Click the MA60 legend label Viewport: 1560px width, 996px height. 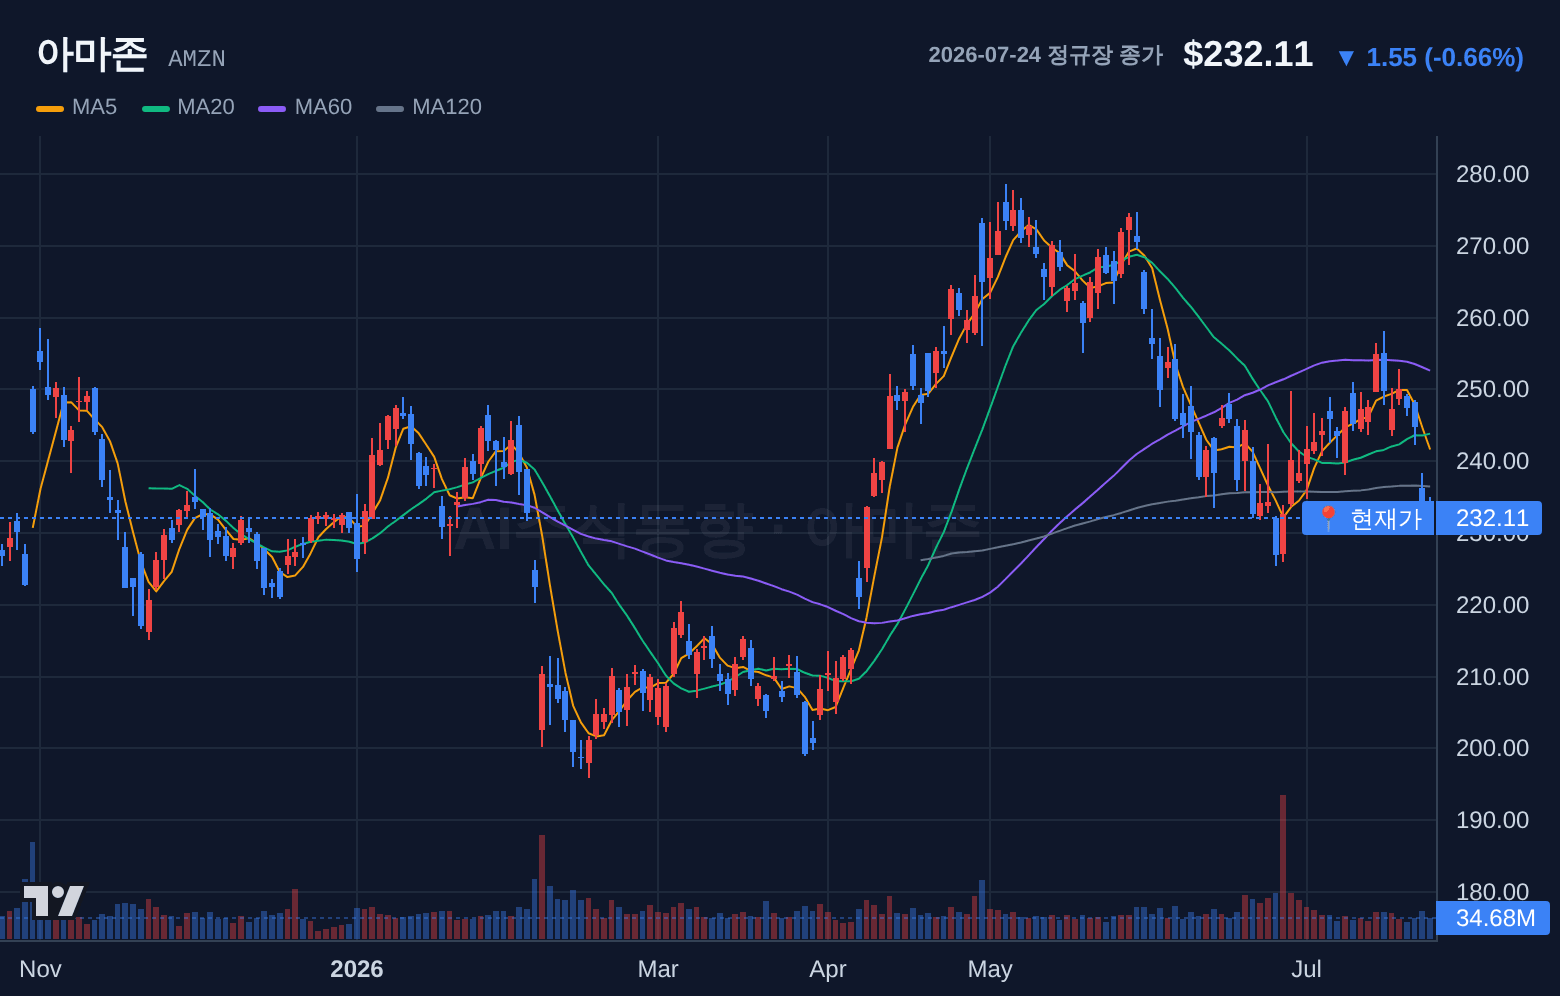coord(323,107)
